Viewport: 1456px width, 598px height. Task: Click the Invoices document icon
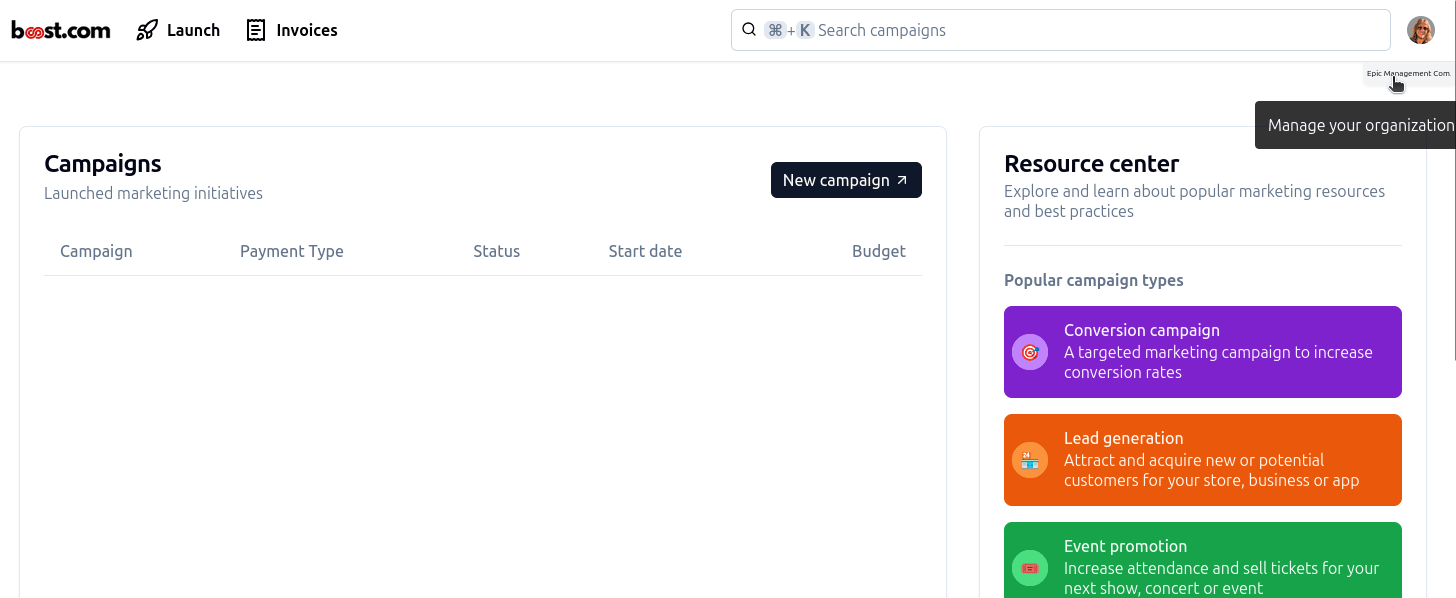(254, 30)
